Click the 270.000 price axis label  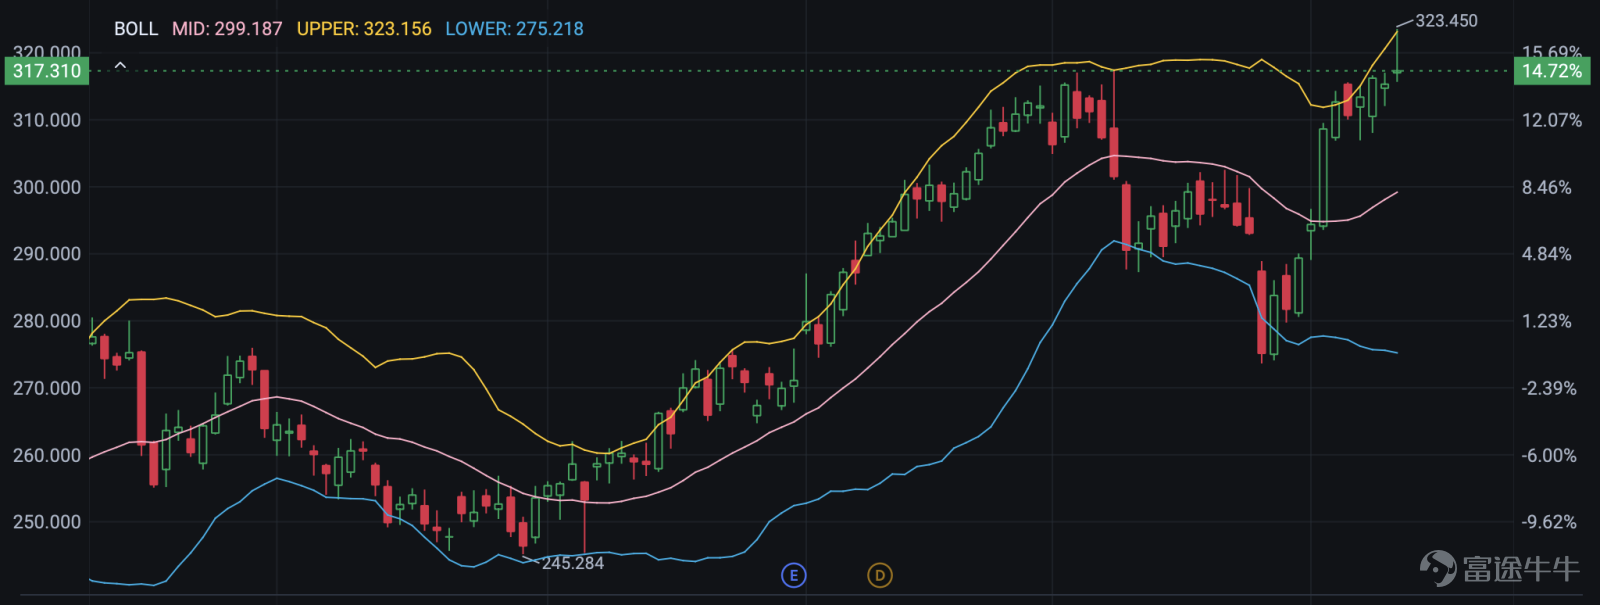[x=47, y=388]
